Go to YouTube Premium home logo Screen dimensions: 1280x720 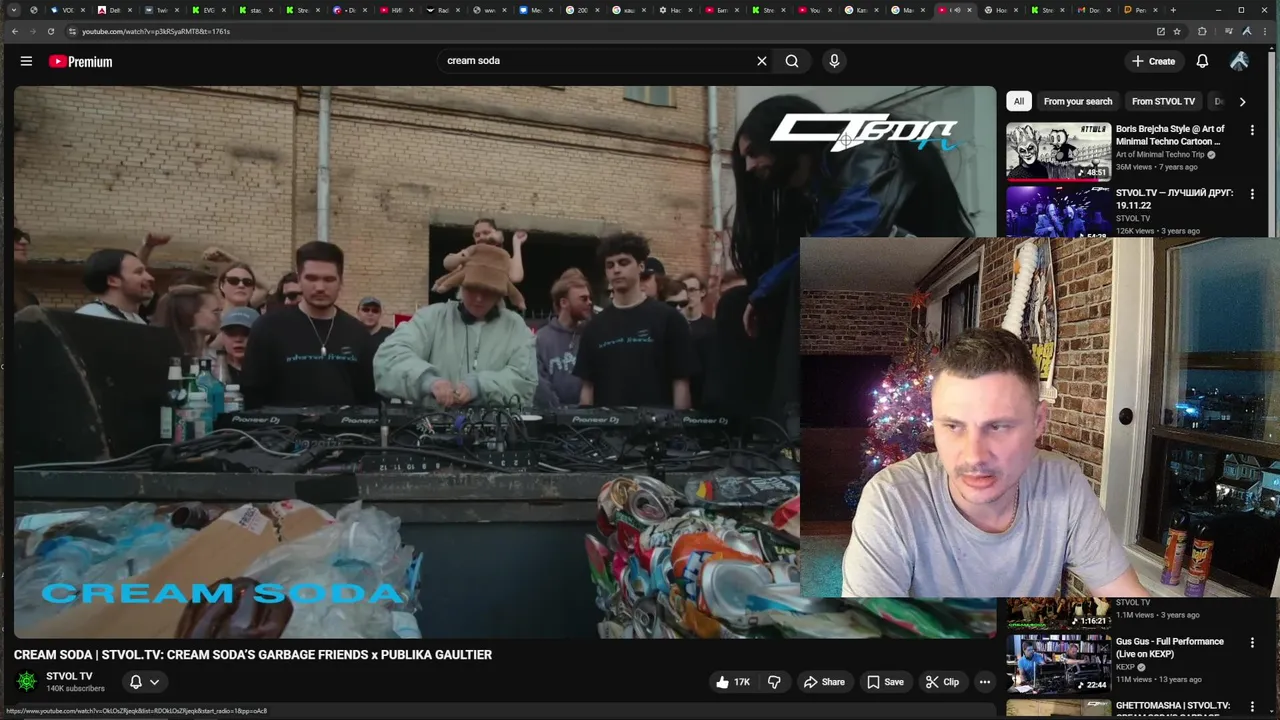(x=80, y=61)
